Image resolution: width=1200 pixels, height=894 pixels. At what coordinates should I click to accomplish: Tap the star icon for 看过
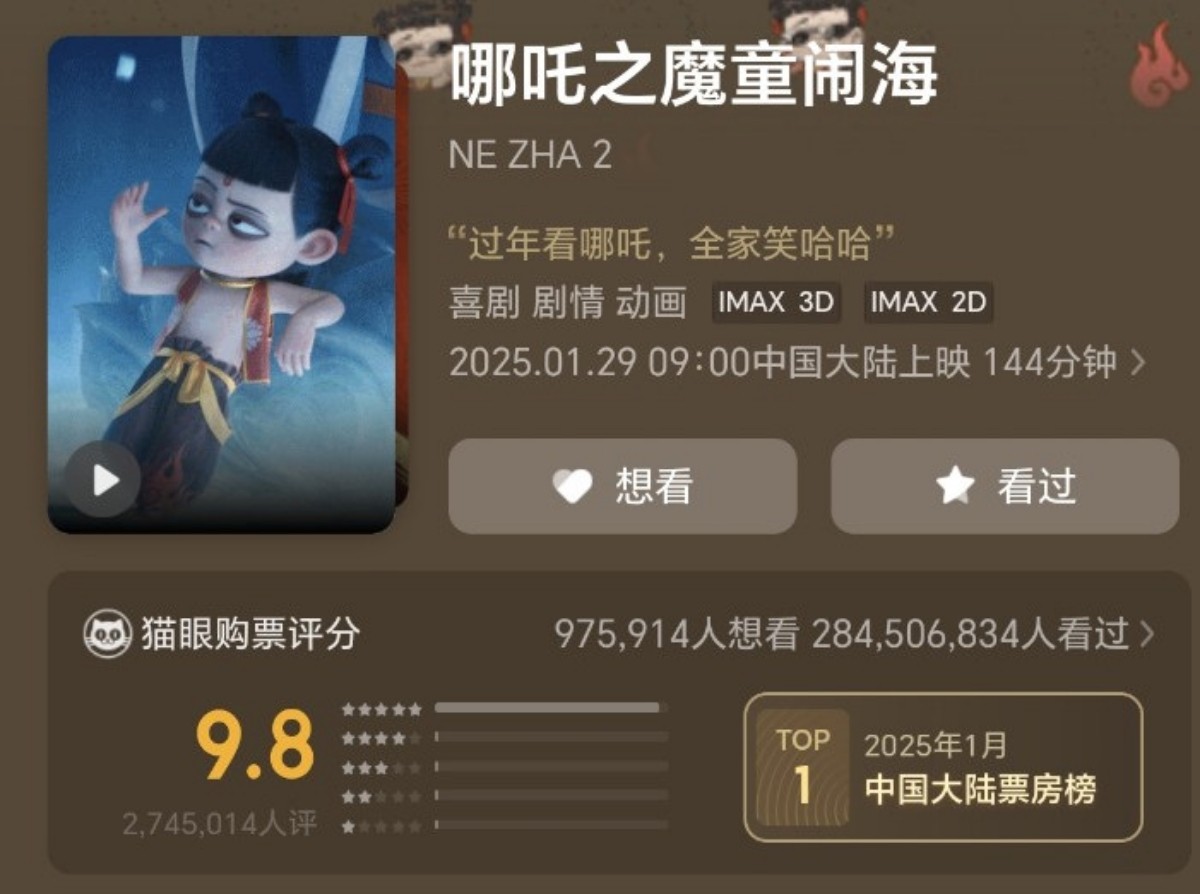[955, 487]
